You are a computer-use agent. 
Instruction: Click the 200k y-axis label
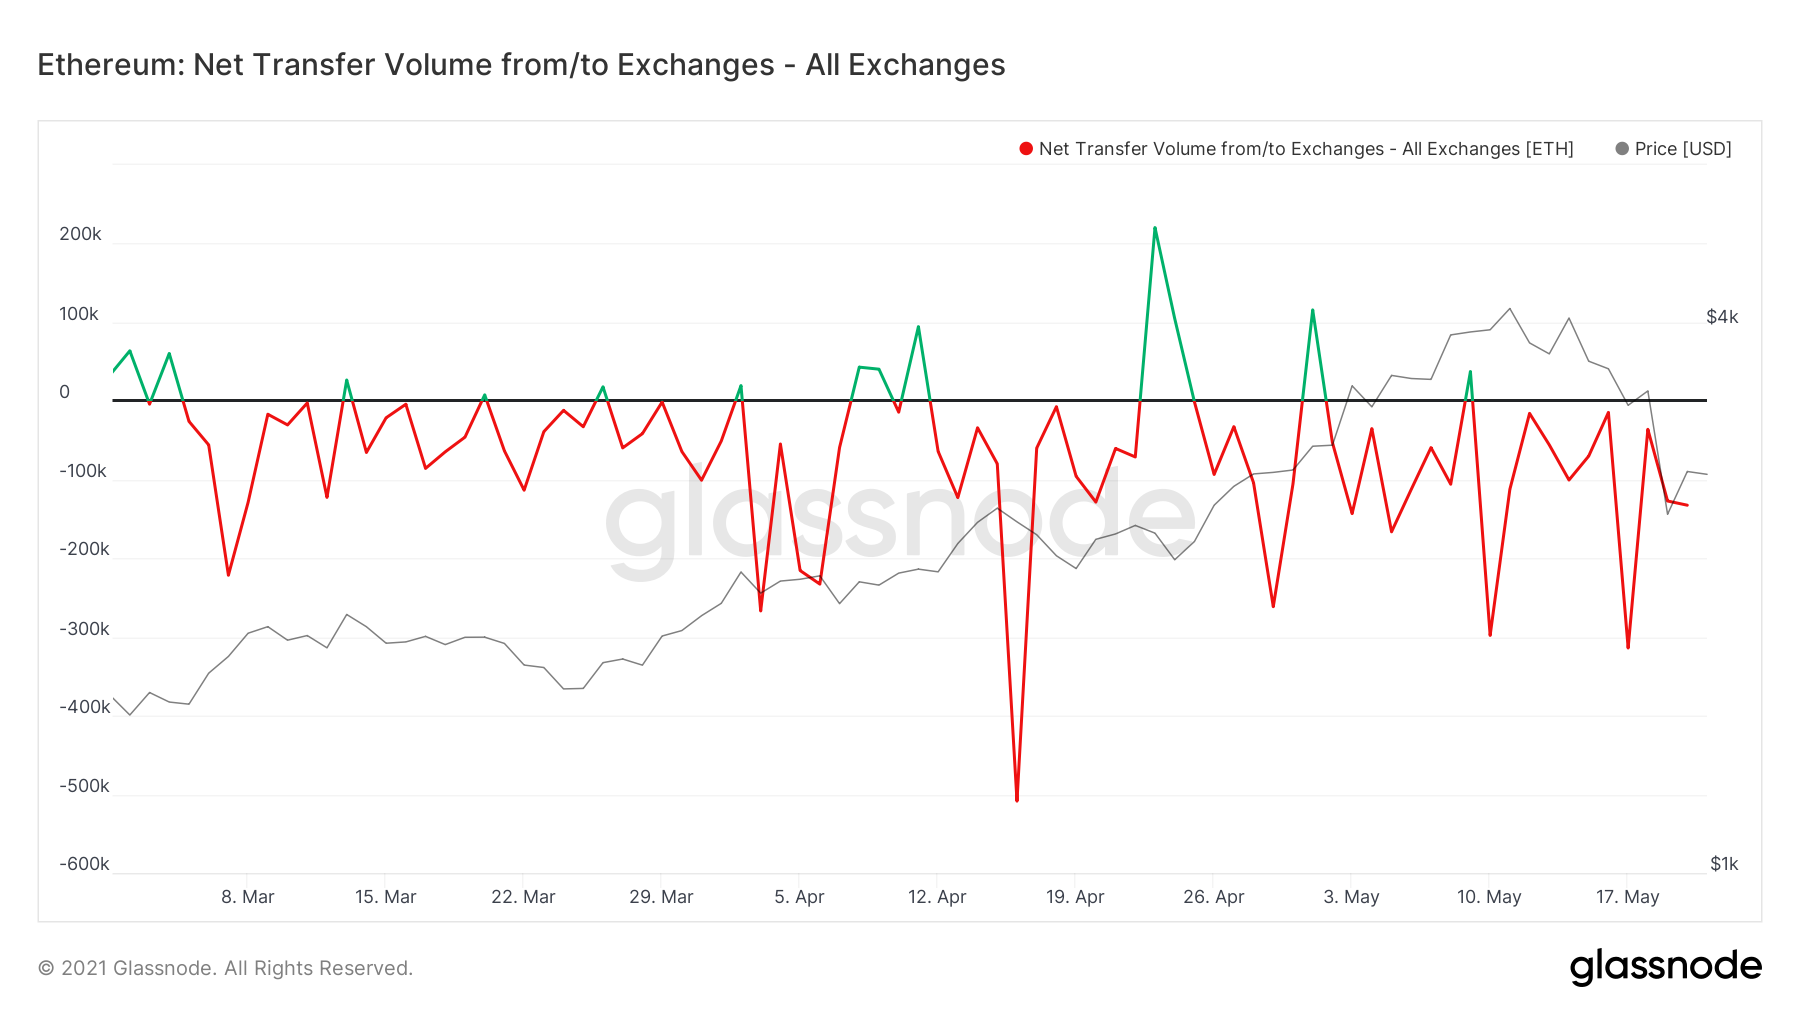[80, 234]
